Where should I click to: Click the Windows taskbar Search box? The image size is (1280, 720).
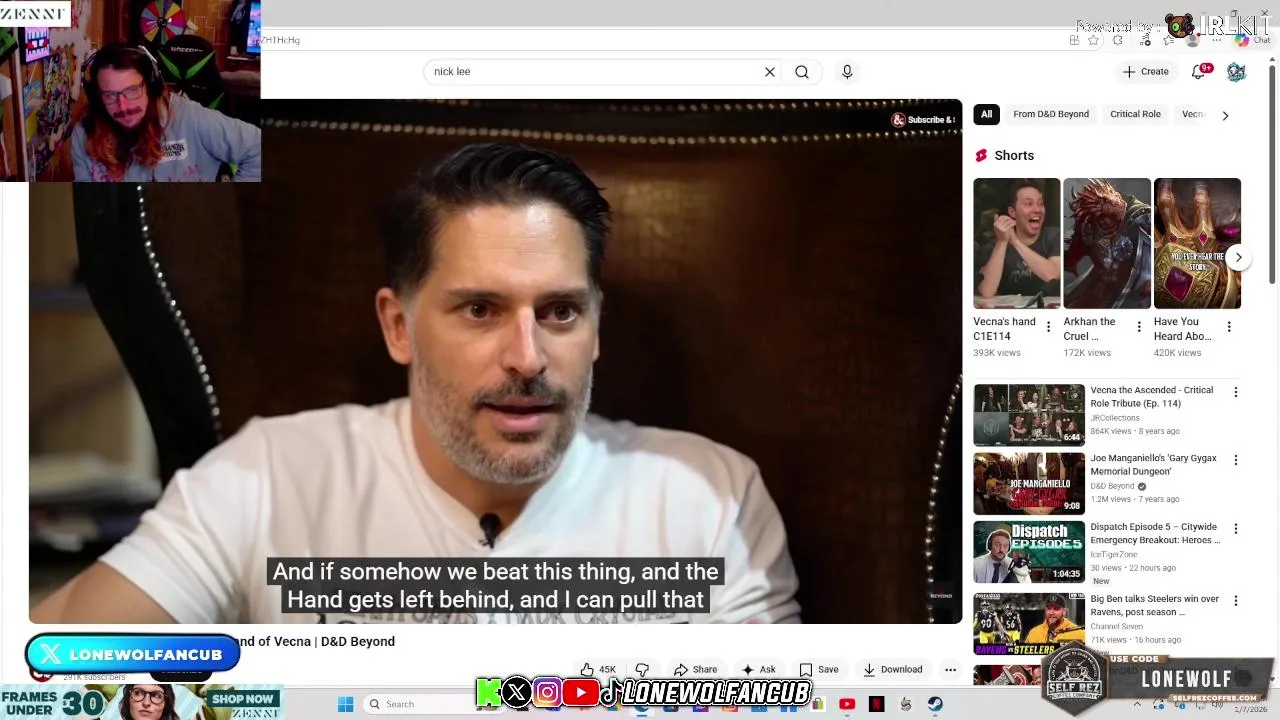418,704
